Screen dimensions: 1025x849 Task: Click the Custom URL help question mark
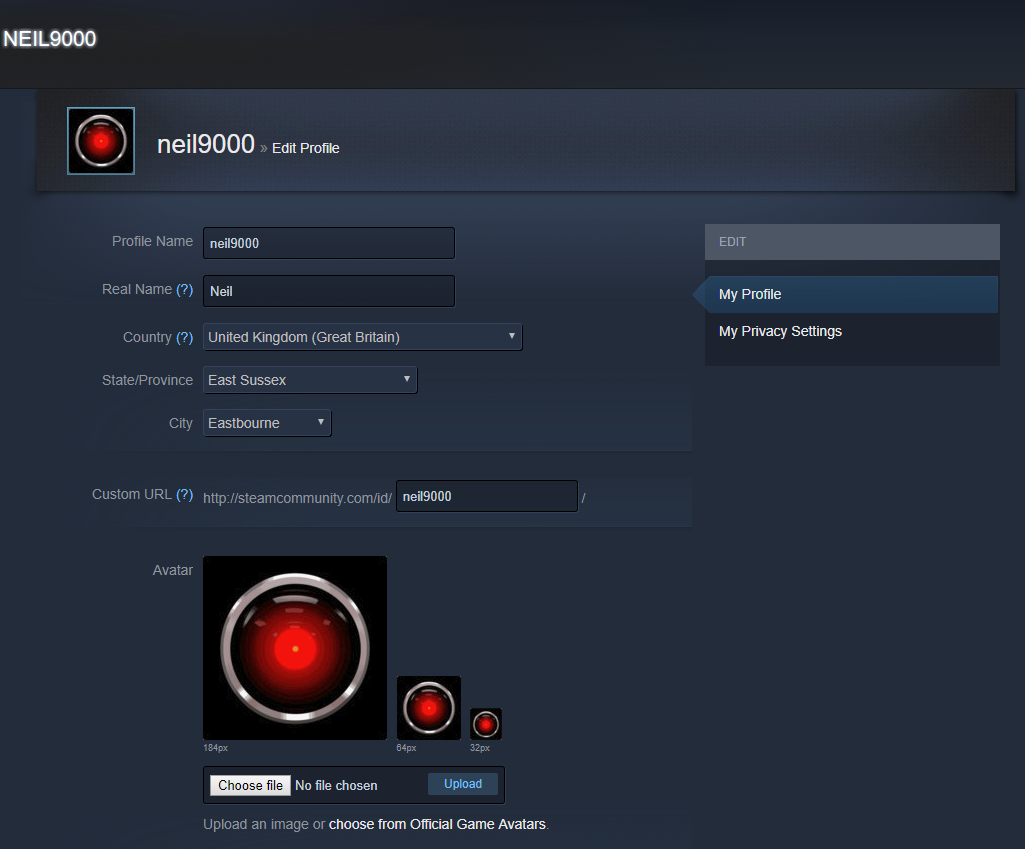point(184,494)
